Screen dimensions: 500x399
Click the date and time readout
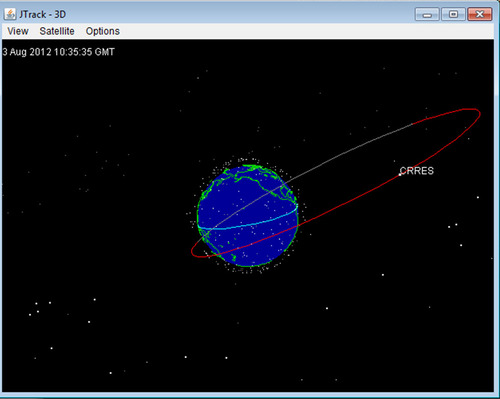[59, 52]
